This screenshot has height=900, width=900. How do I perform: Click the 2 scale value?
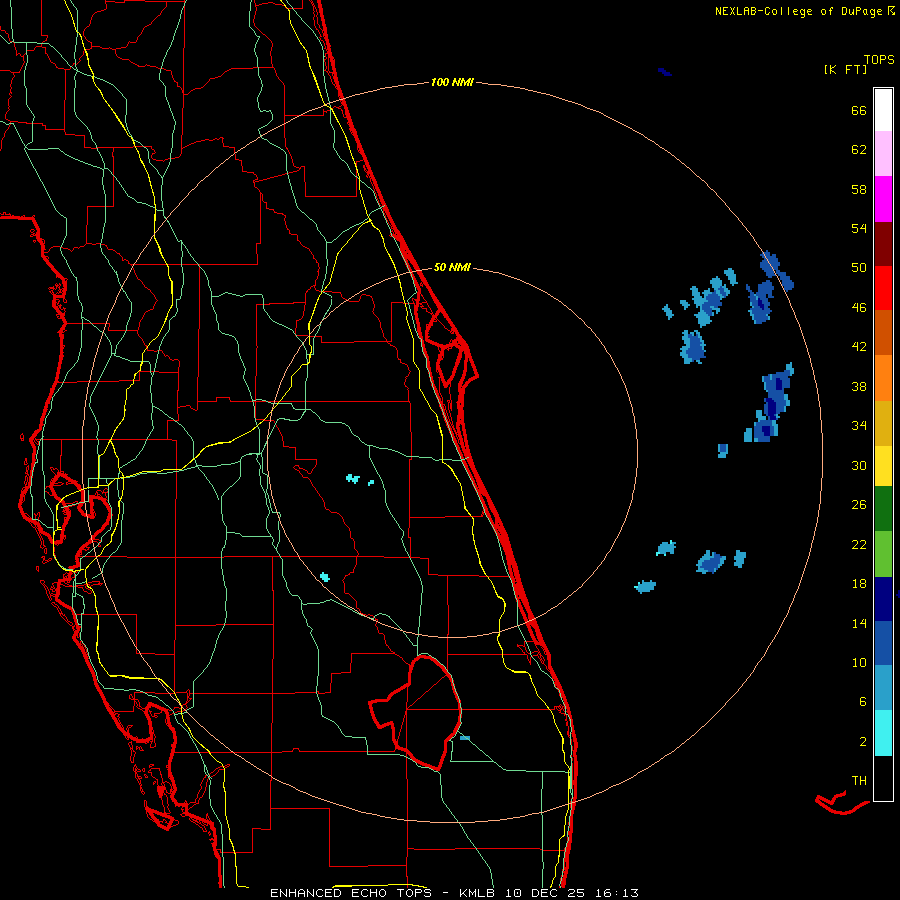[863, 742]
